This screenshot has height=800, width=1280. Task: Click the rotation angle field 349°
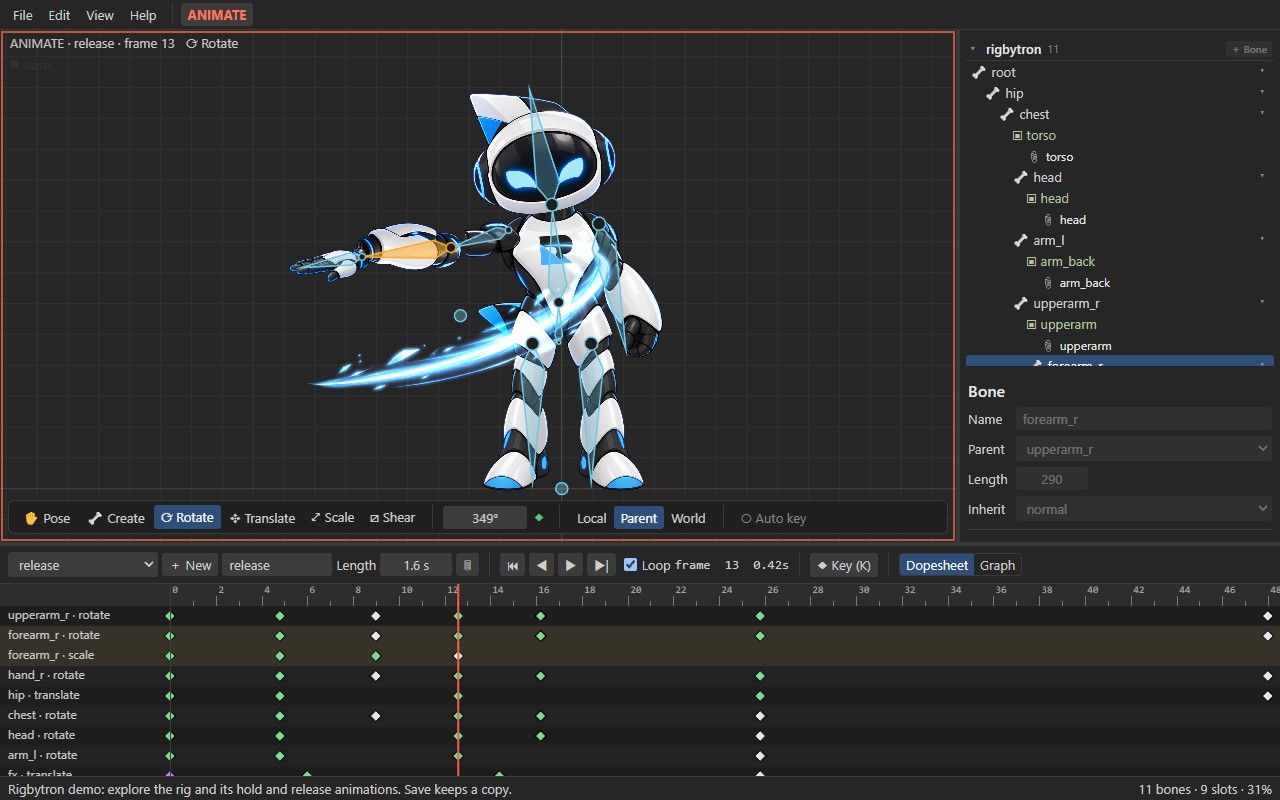(485, 518)
